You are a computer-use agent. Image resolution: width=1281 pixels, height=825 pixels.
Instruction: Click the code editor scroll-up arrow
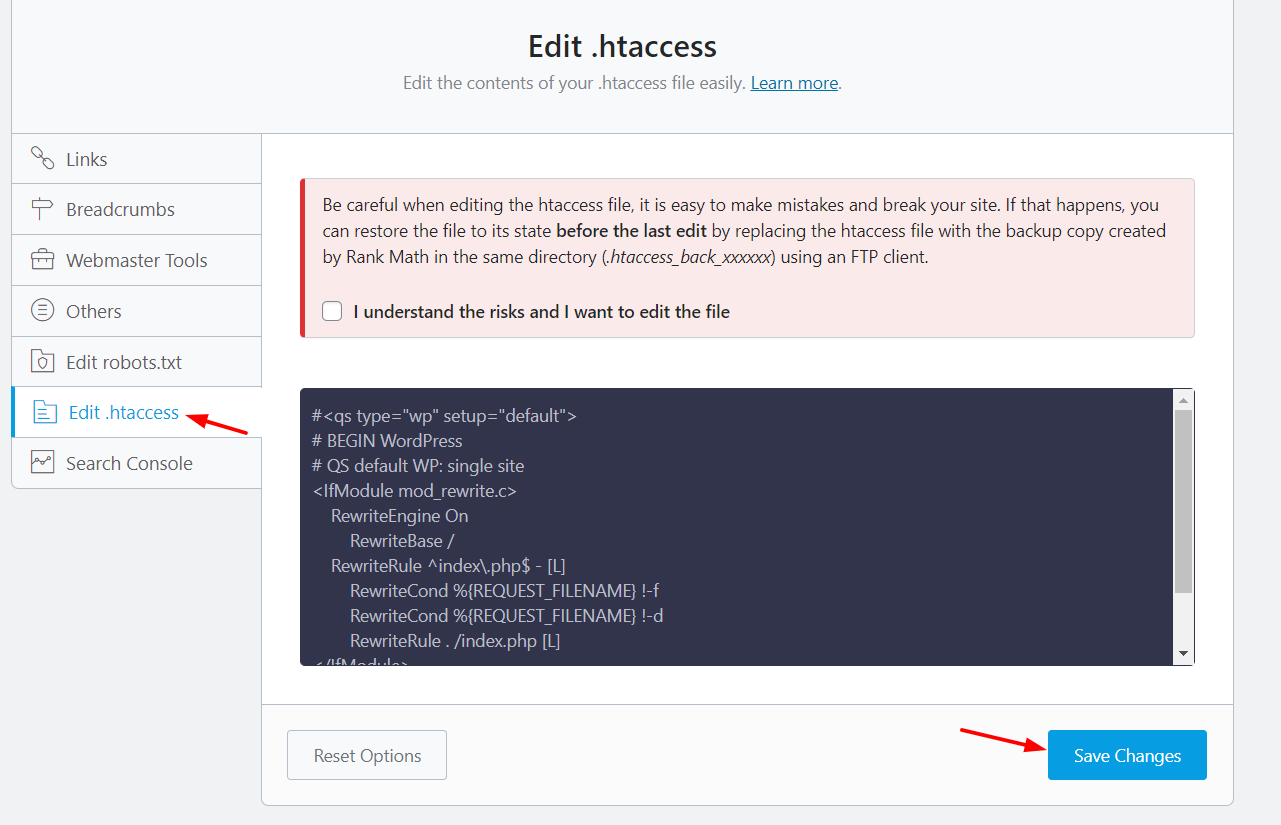1183,399
